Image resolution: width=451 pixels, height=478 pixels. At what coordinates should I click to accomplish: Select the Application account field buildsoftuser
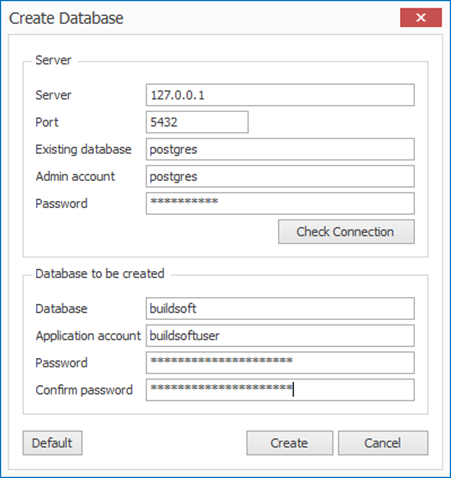280,336
